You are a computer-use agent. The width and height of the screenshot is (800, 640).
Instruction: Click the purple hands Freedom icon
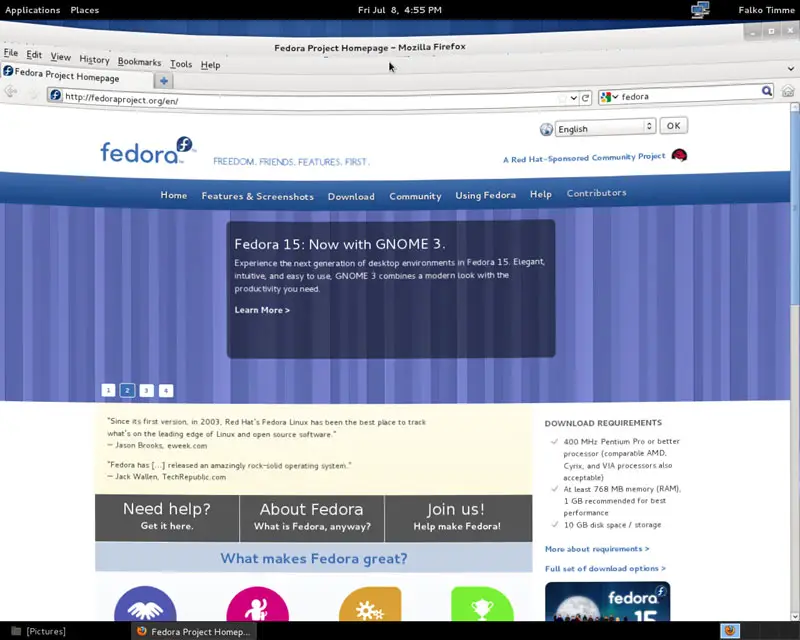[145, 605]
